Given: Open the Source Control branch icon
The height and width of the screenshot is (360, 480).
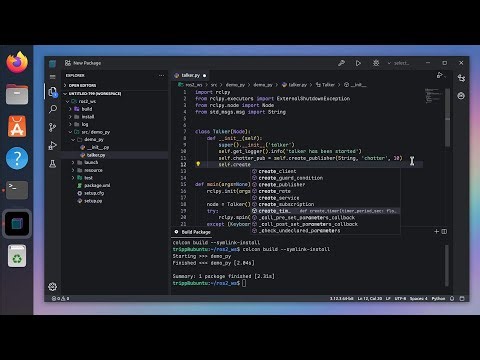Looking at the screenshot, I should pos(53,127).
